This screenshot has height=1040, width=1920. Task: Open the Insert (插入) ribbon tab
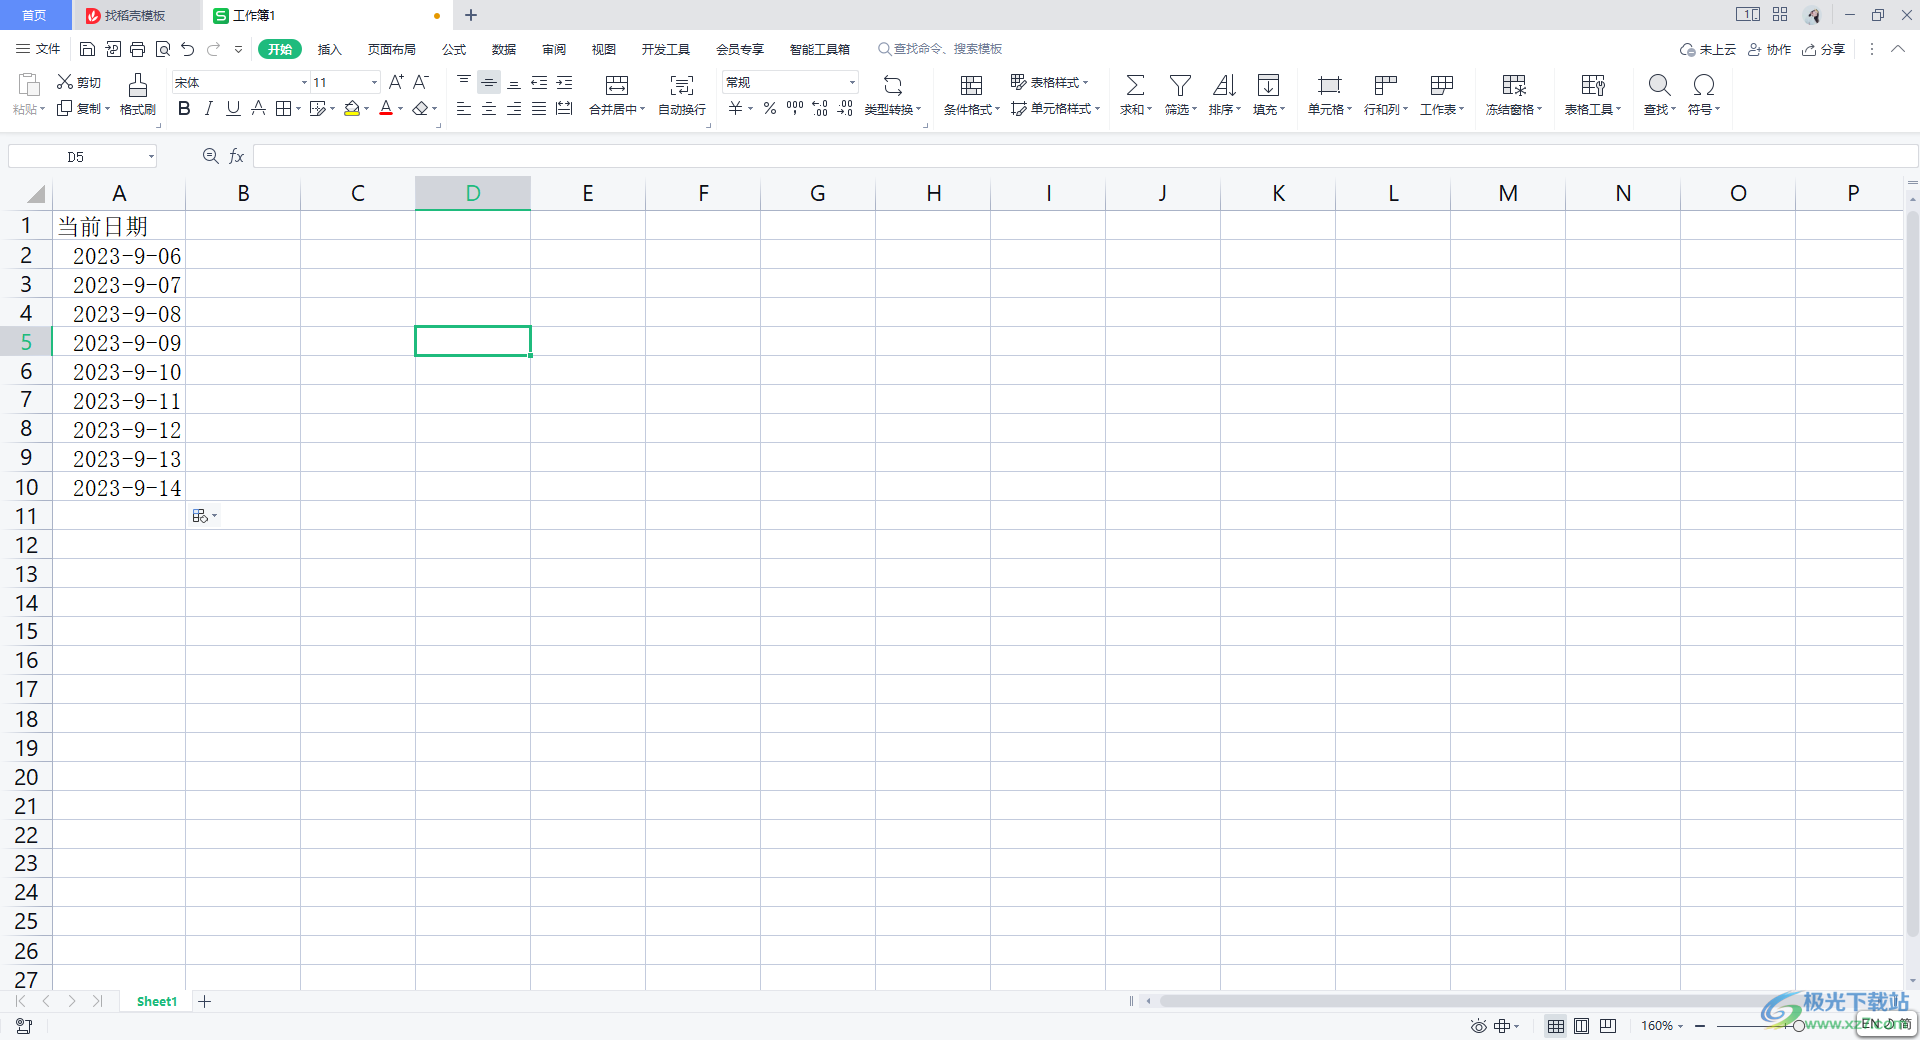(x=329, y=49)
